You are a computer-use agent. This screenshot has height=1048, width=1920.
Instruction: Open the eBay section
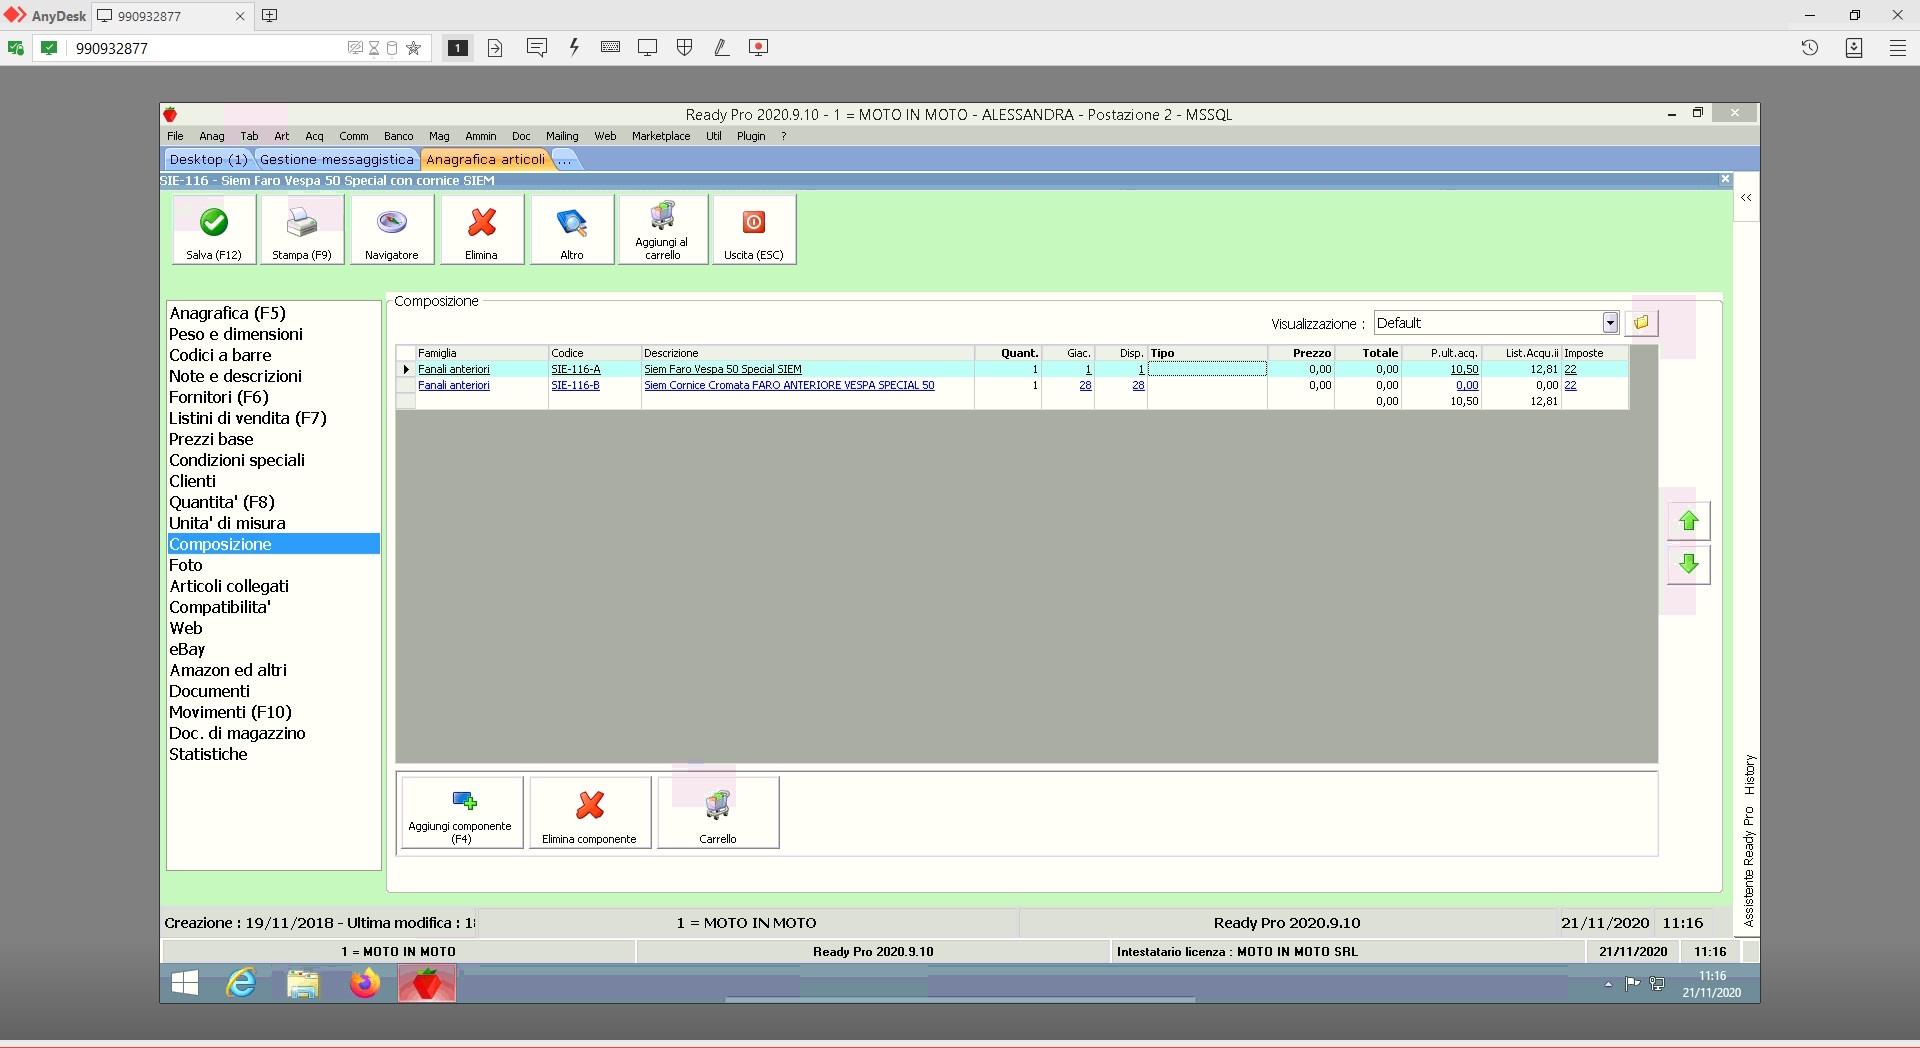(187, 649)
